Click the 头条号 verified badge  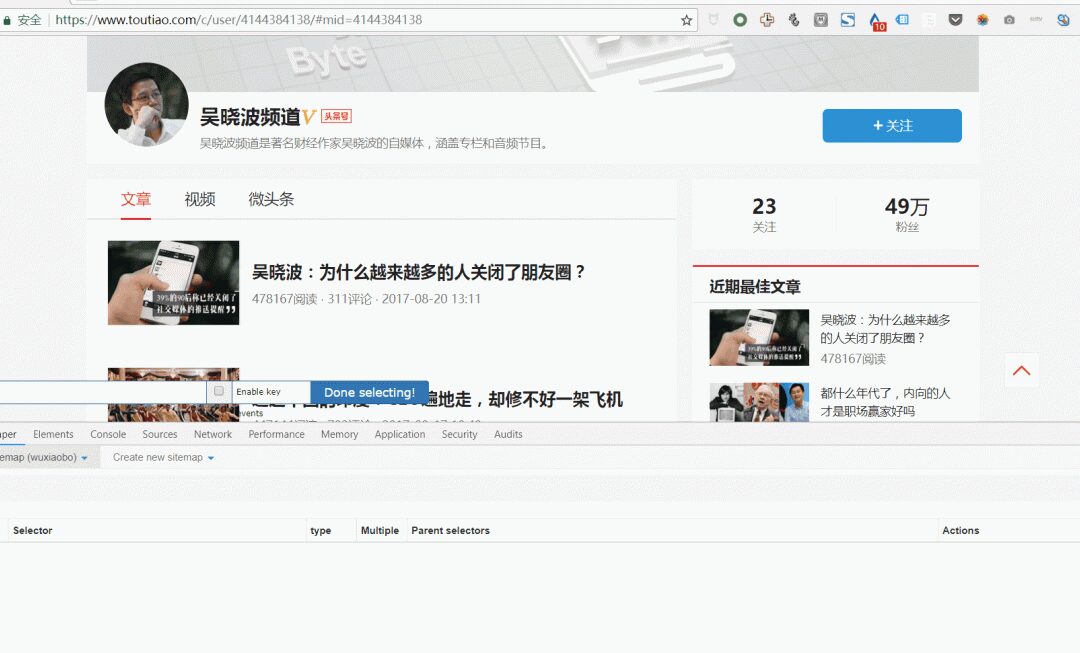click(x=337, y=116)
